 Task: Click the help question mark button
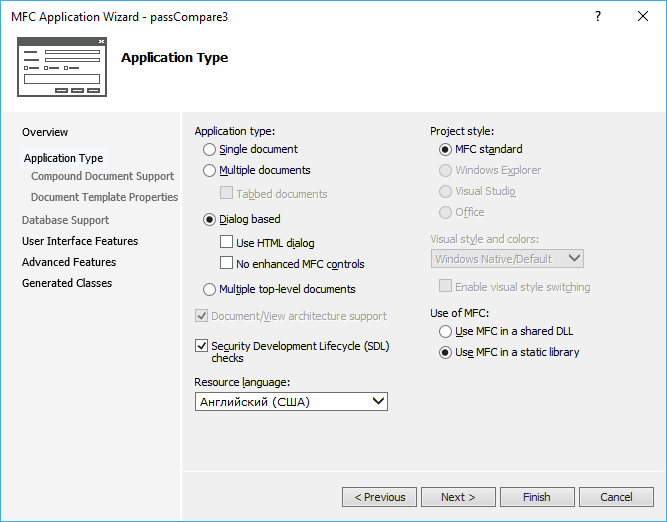[598, 17]
